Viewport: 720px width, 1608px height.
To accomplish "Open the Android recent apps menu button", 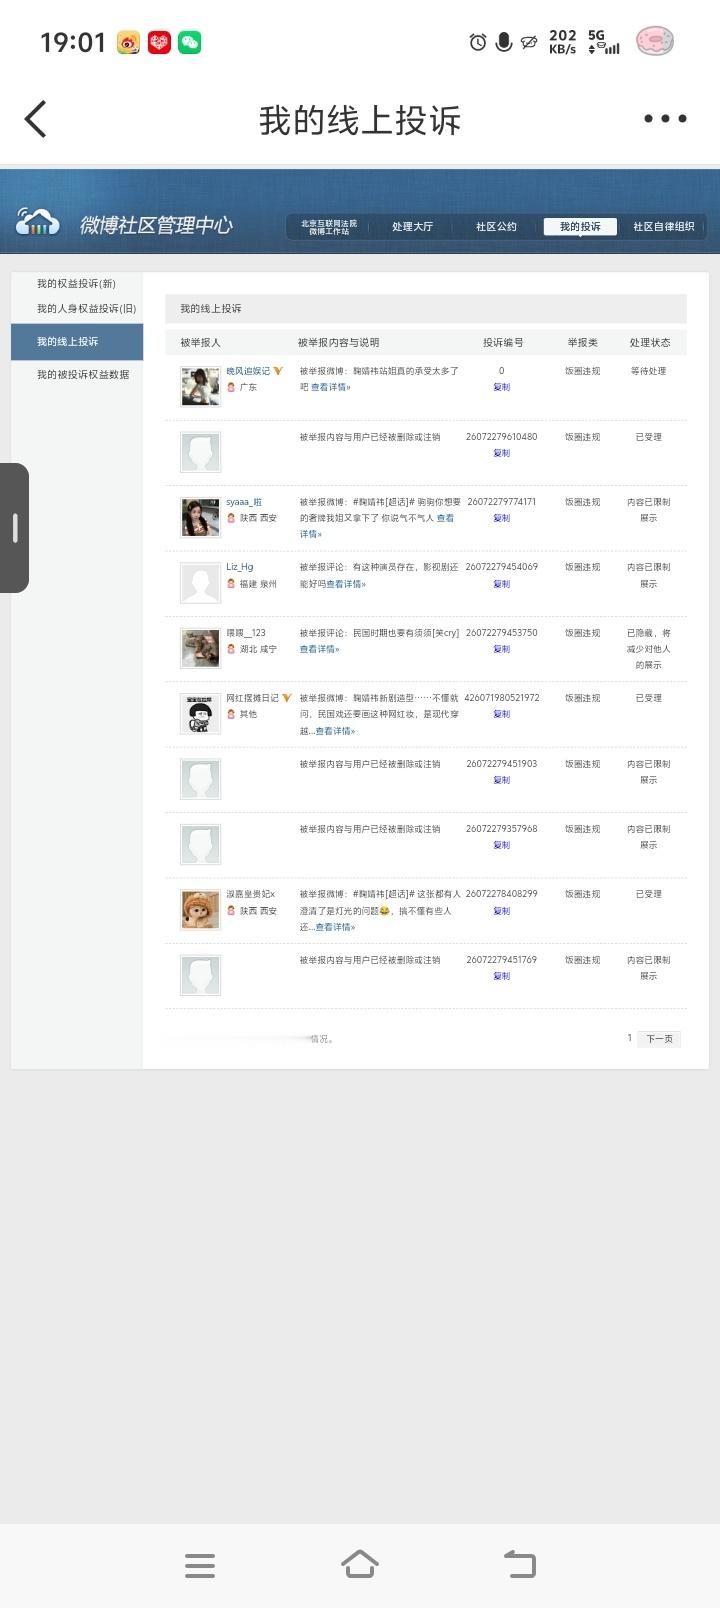I will pos(200,1566).
